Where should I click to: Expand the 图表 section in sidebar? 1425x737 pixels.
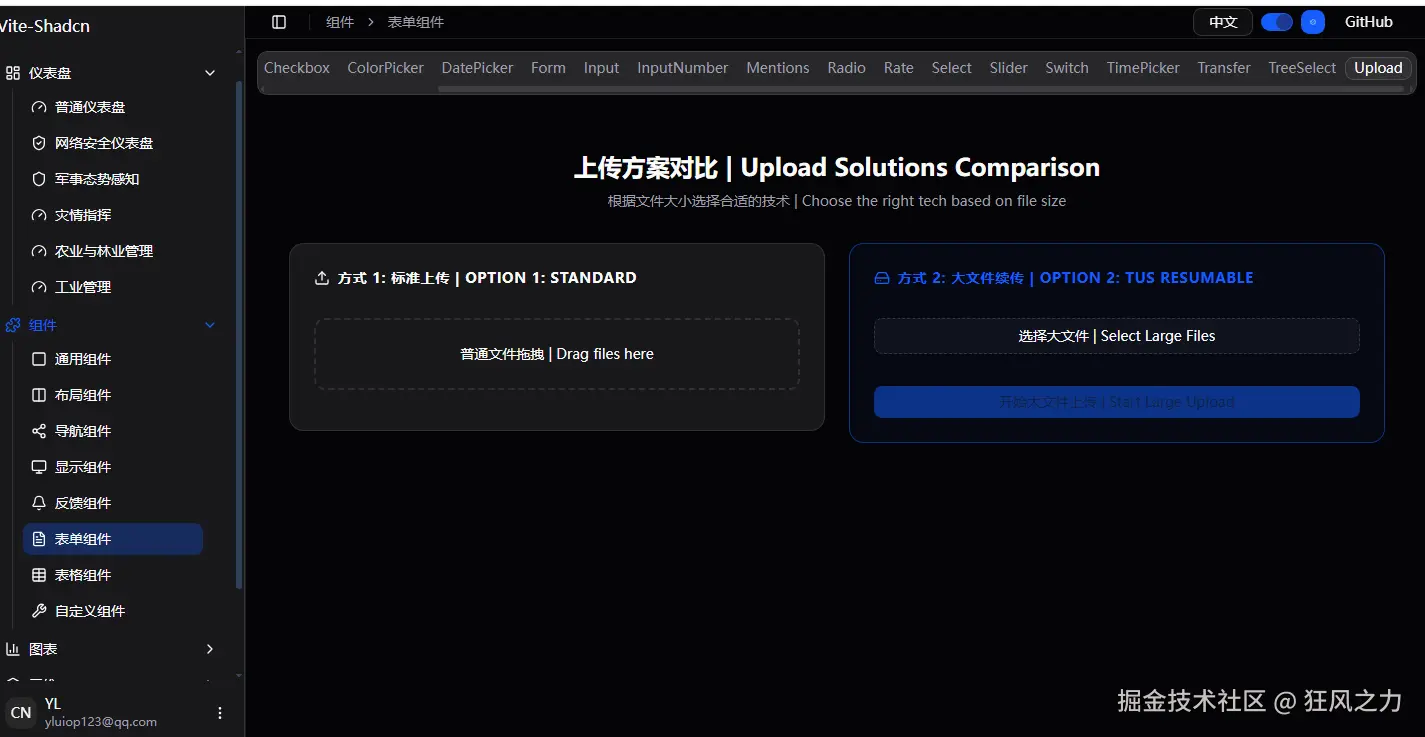click(210, 648)
